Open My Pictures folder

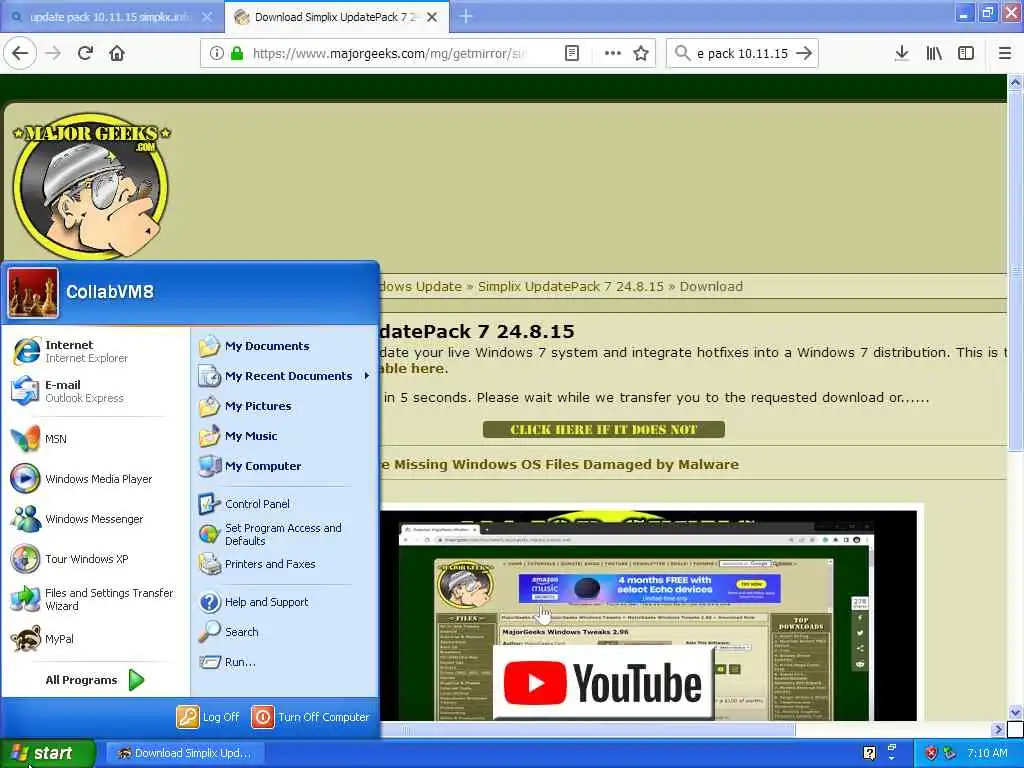[285, 406]
